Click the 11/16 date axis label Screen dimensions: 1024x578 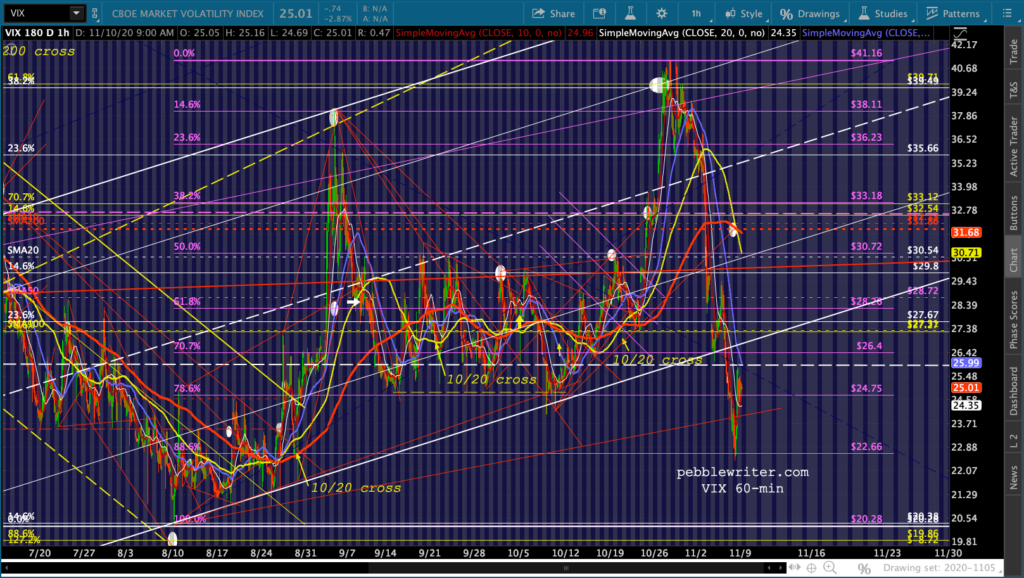pos(812,553)
